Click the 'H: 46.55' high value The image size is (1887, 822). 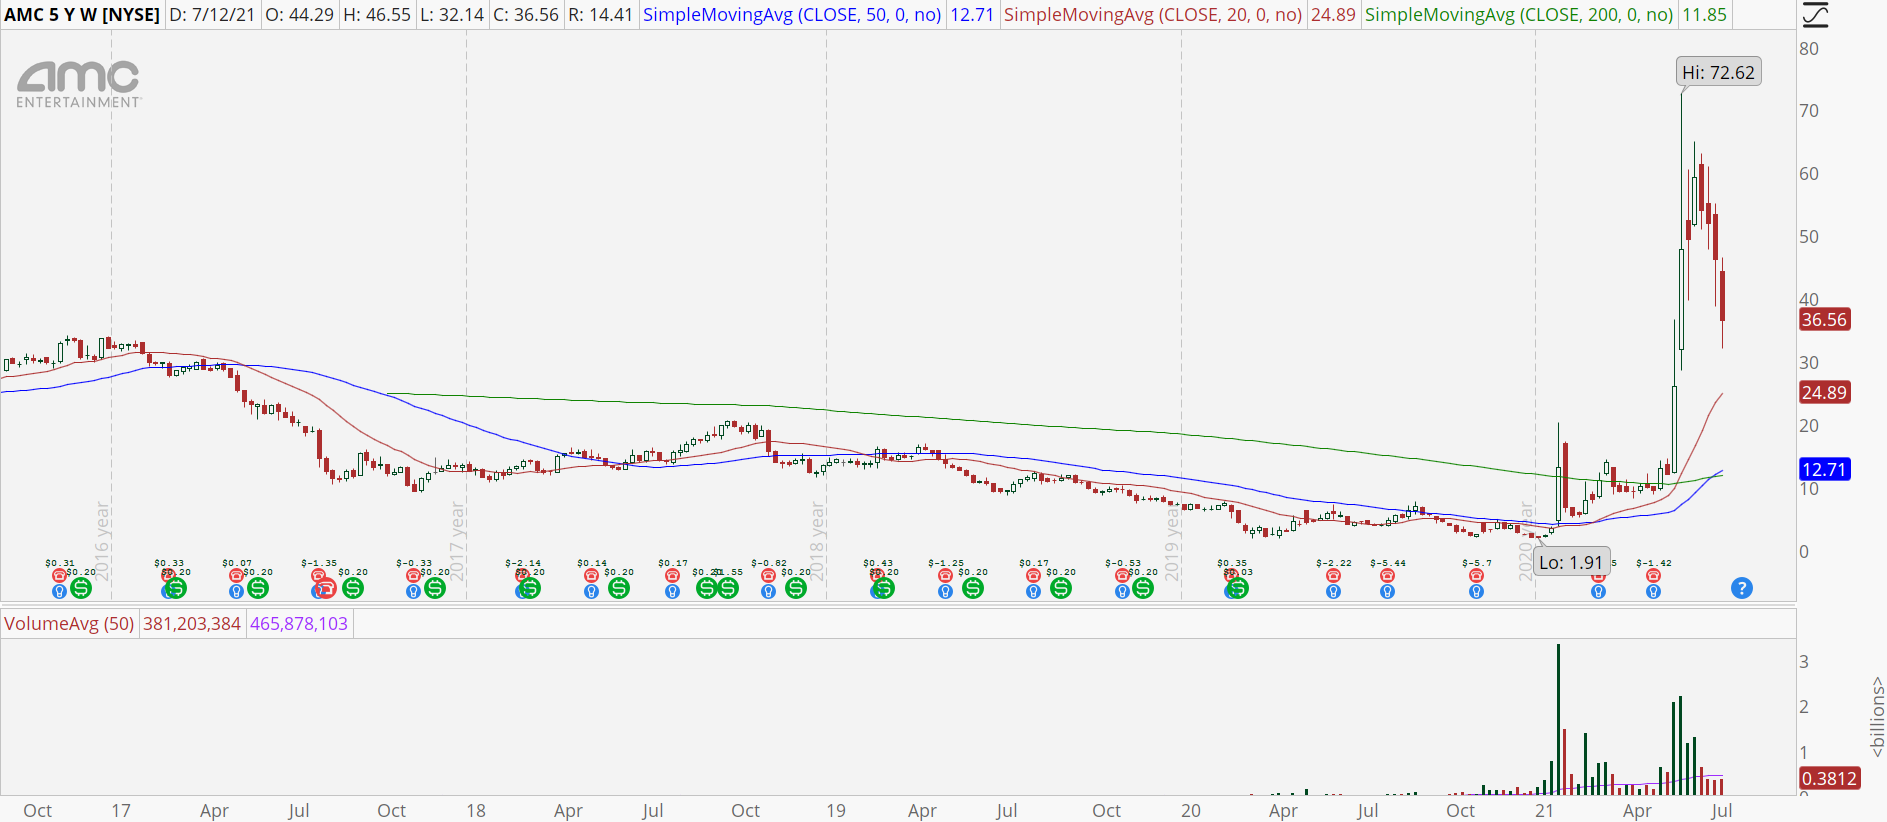(x=377, y=15)
